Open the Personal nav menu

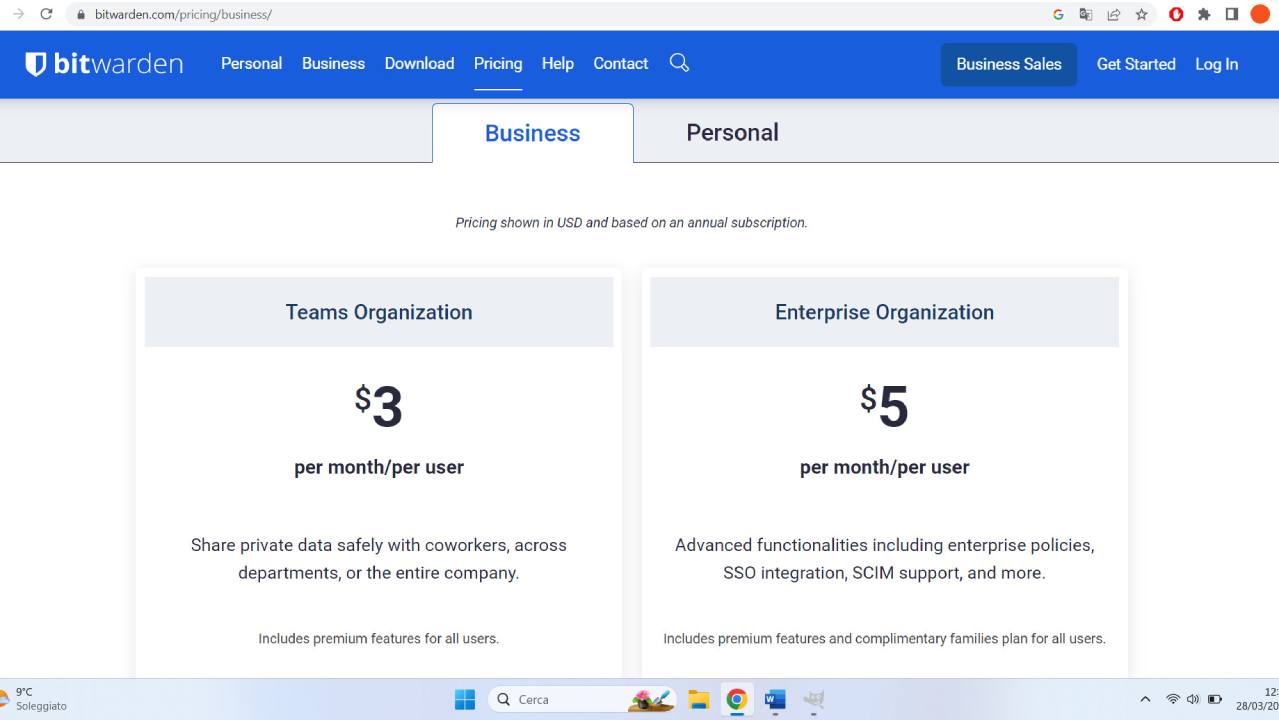(252, 63)
